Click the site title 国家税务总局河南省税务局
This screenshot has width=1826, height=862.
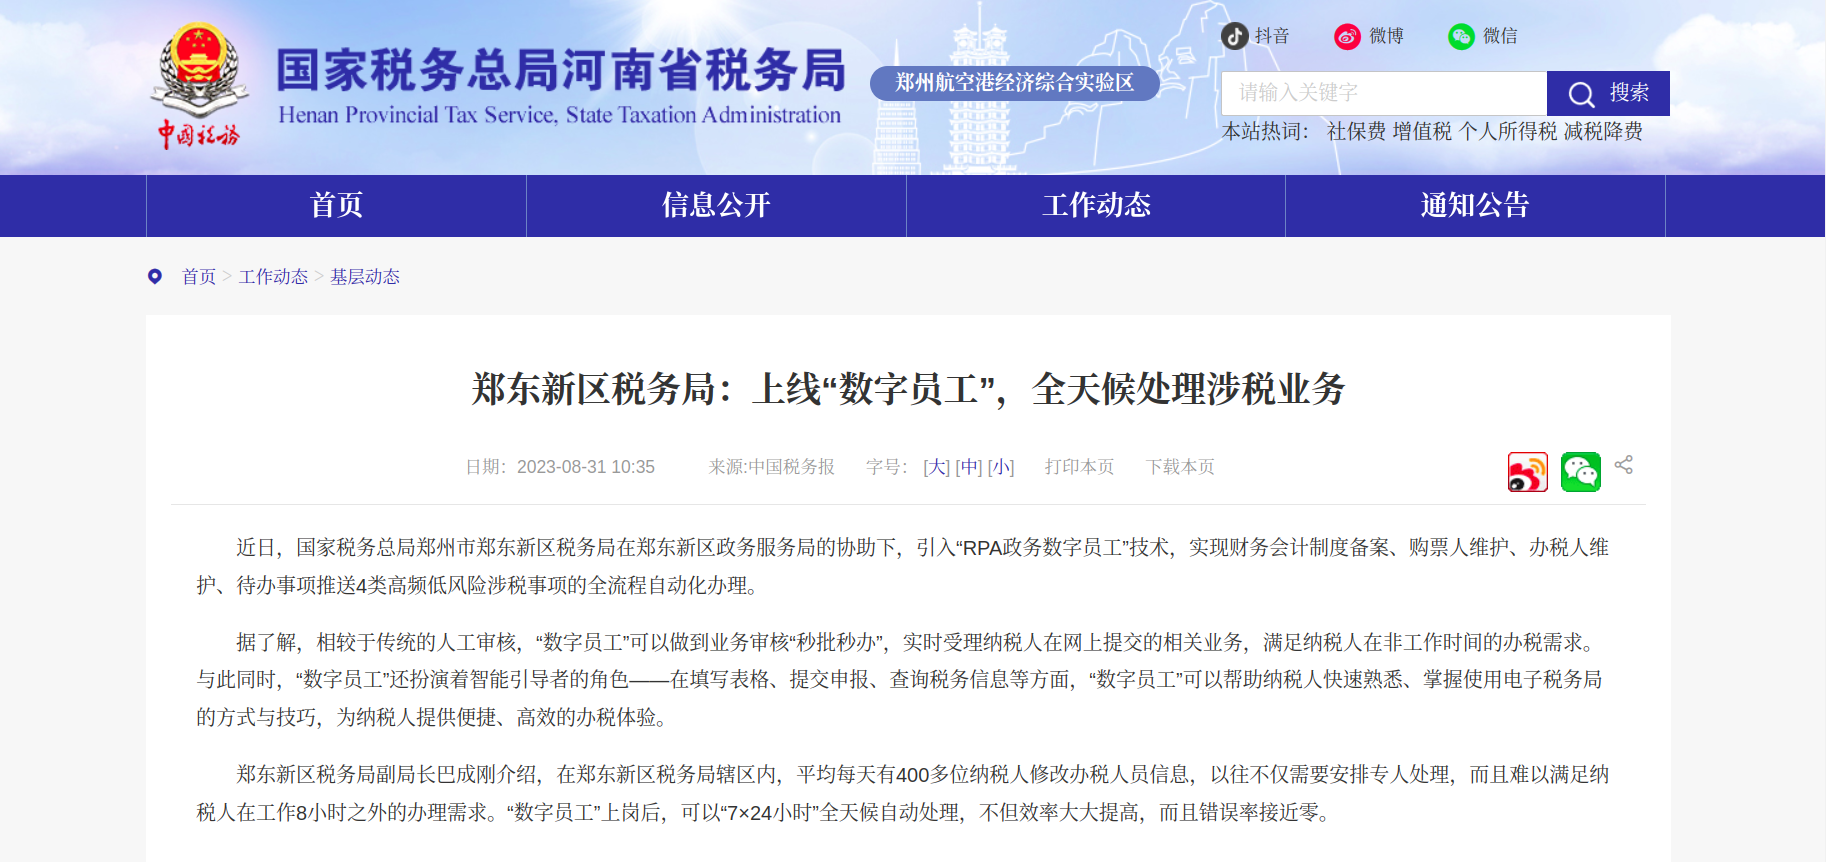[x=561, y=70]
